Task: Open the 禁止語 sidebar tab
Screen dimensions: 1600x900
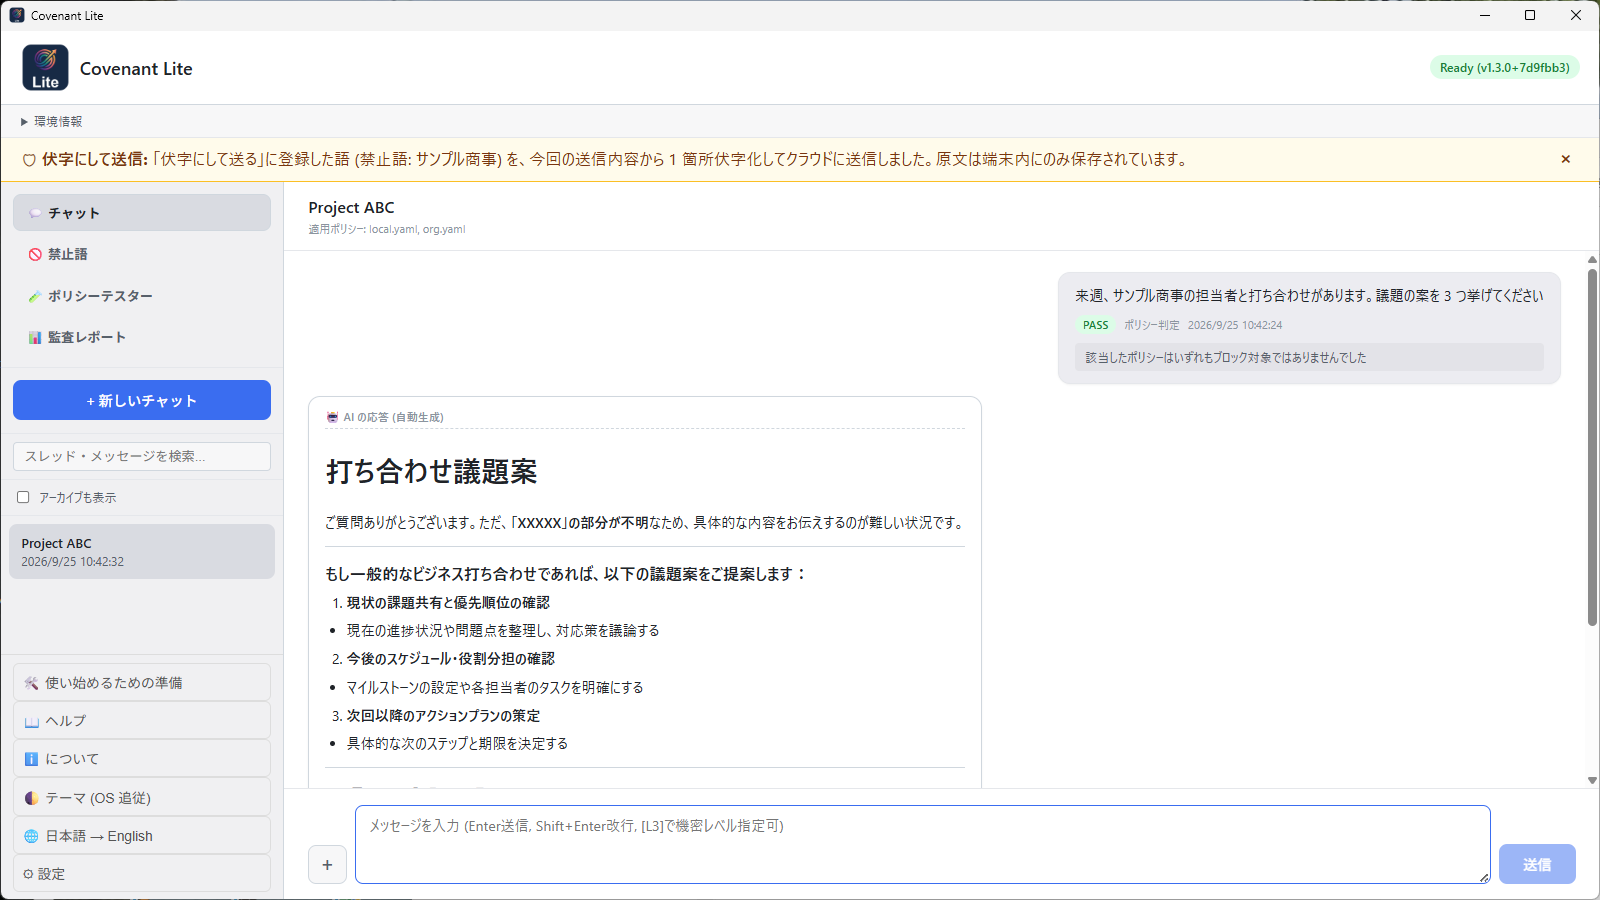Action: (142, 254)
